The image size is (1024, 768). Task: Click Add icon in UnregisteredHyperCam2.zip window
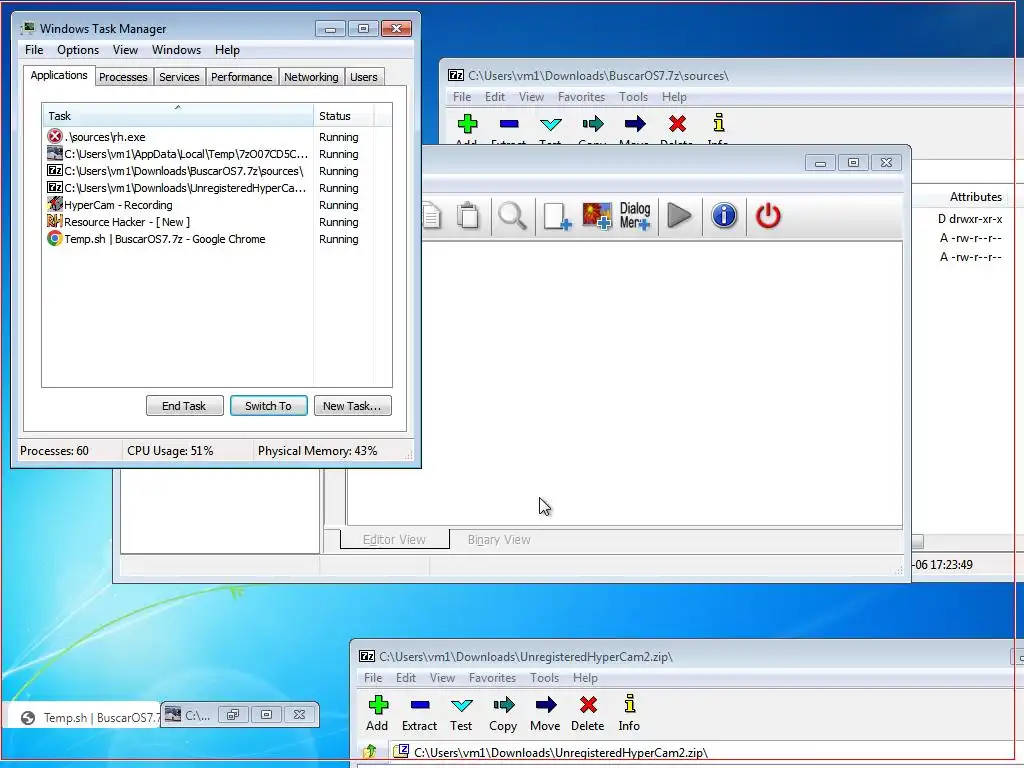tap(377, 705)
